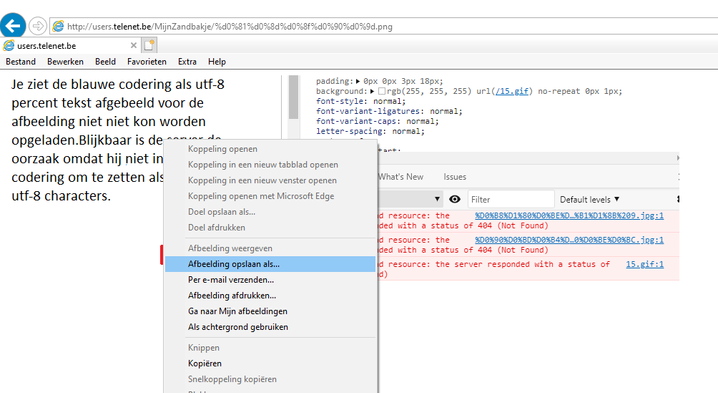Screen dimensions: 718x393
Task: Click the console Filter input field
Action: pyautogui.click(x=511, y=199)
